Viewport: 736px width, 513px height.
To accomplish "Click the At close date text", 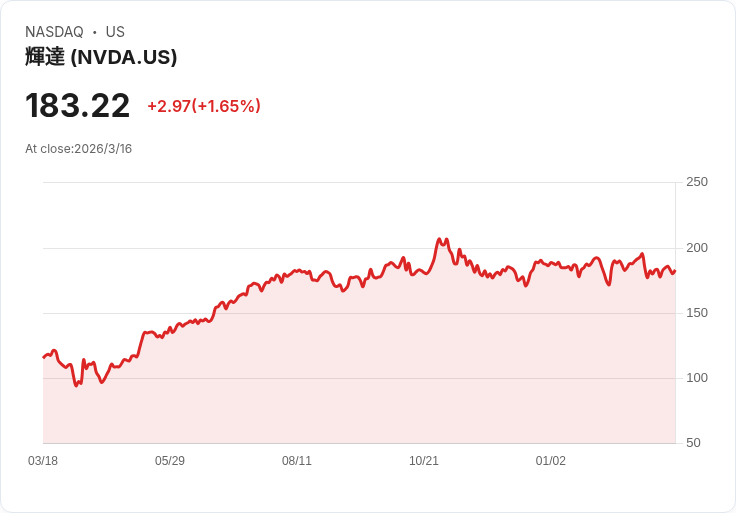I will (79, 149).
